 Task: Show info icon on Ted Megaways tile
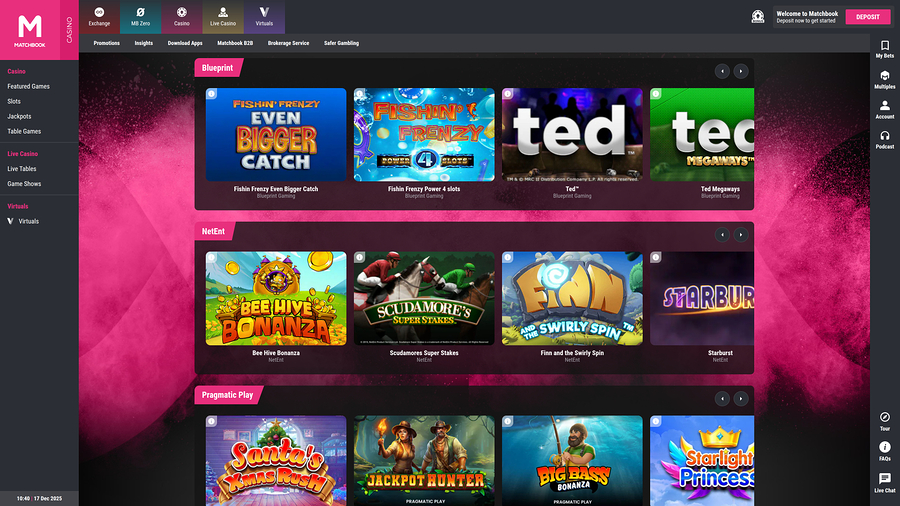[x=655, y=94]
